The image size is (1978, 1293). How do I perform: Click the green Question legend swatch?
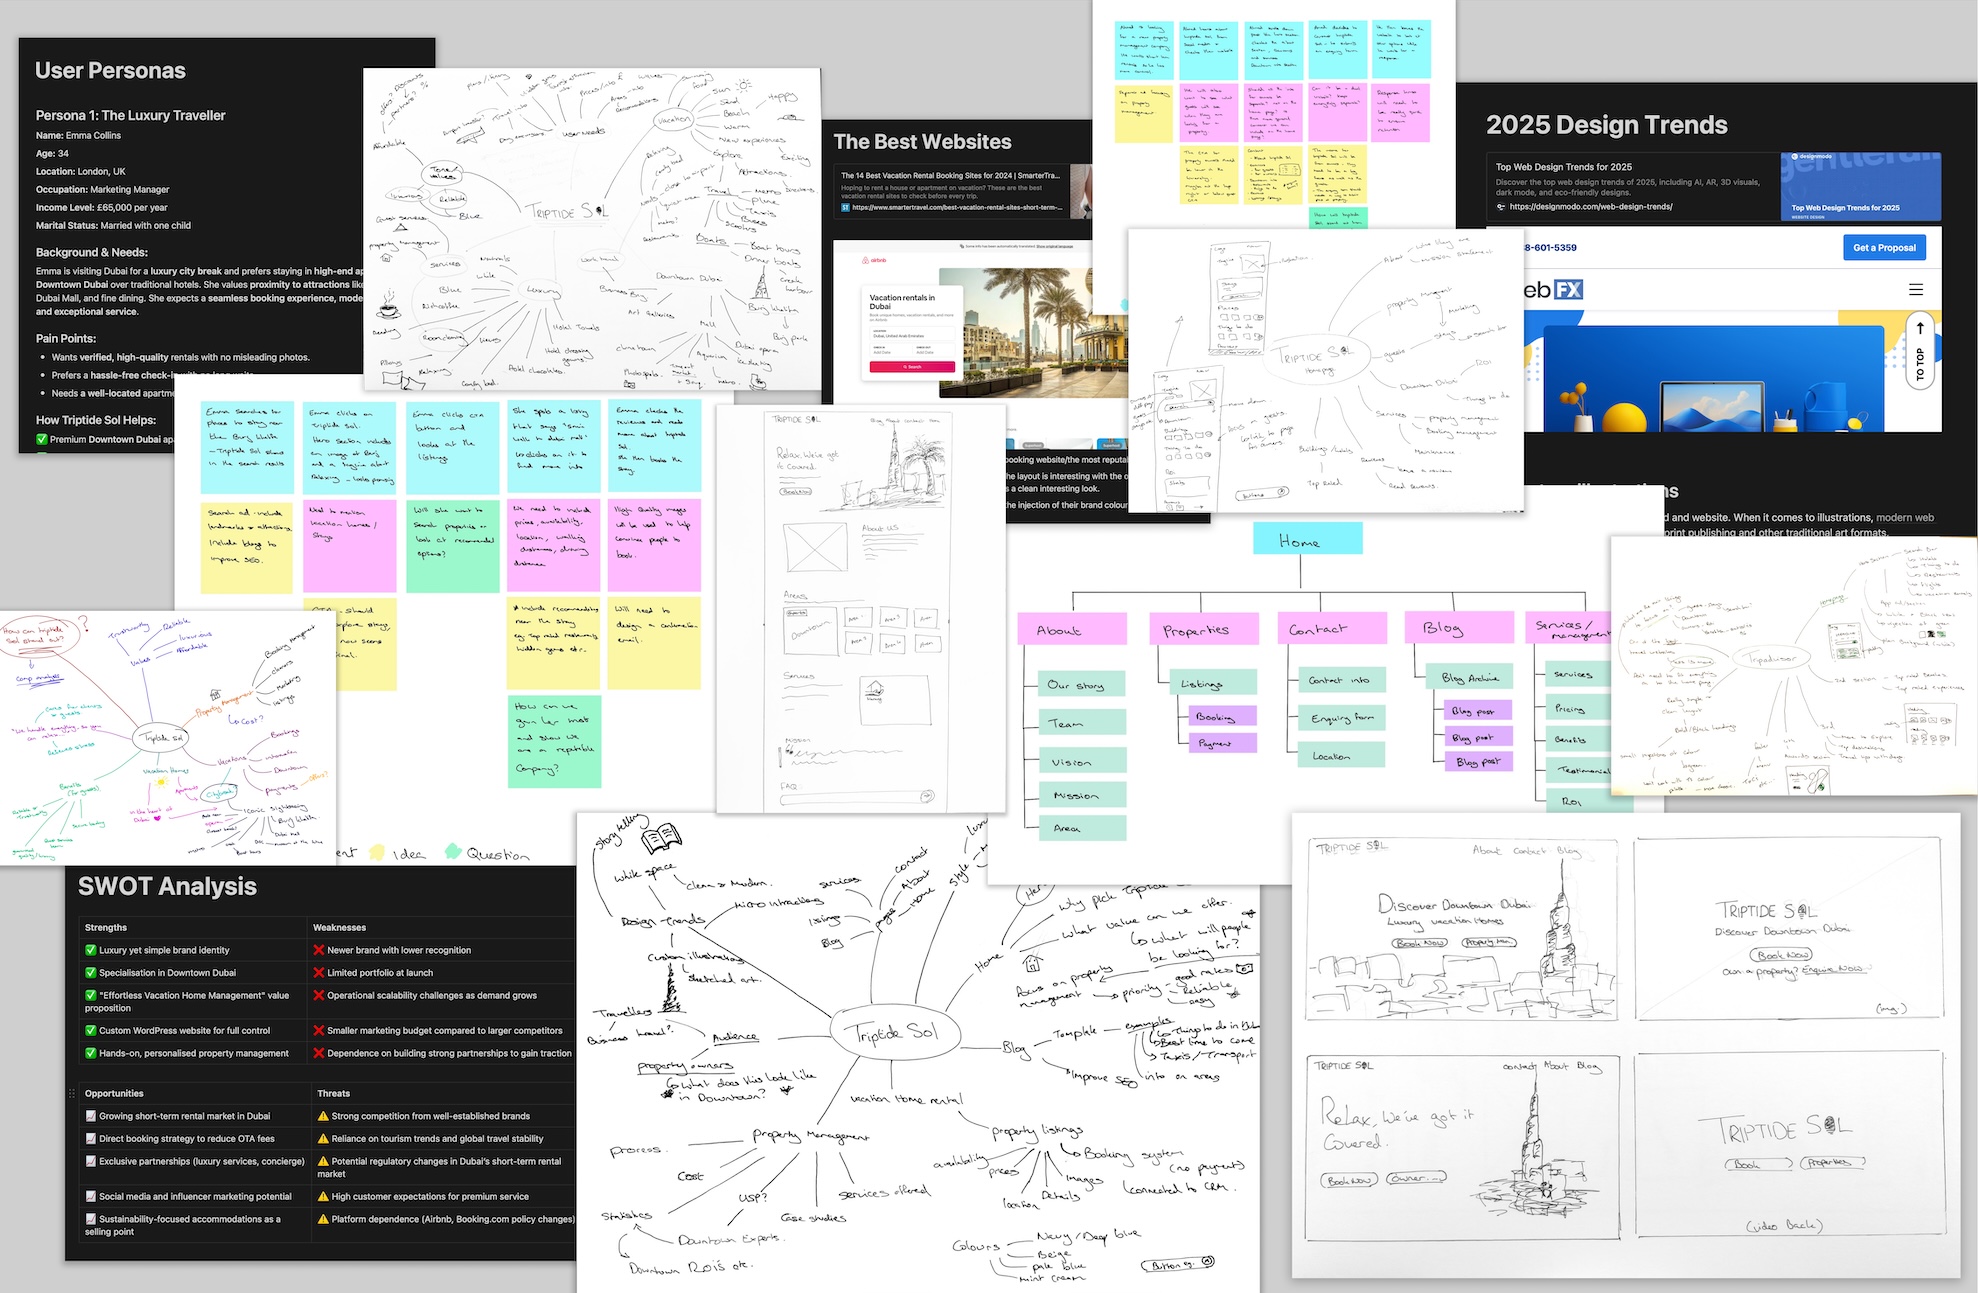pos(453,851)
